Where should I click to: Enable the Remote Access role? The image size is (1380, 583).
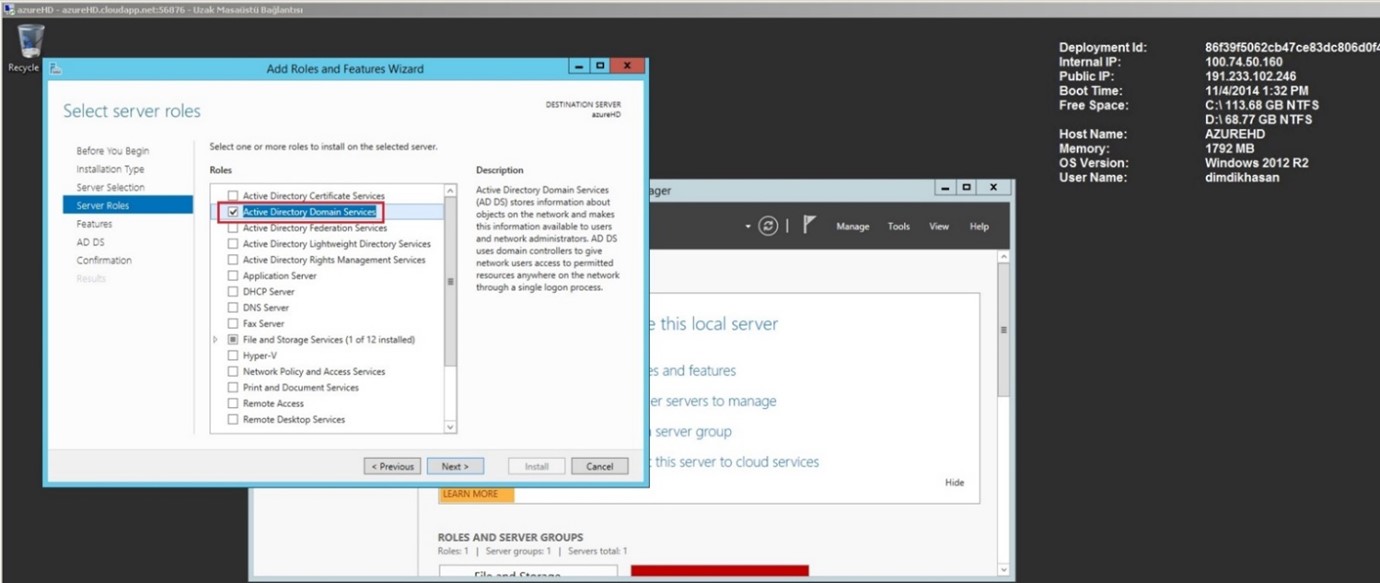click(233, 404)
